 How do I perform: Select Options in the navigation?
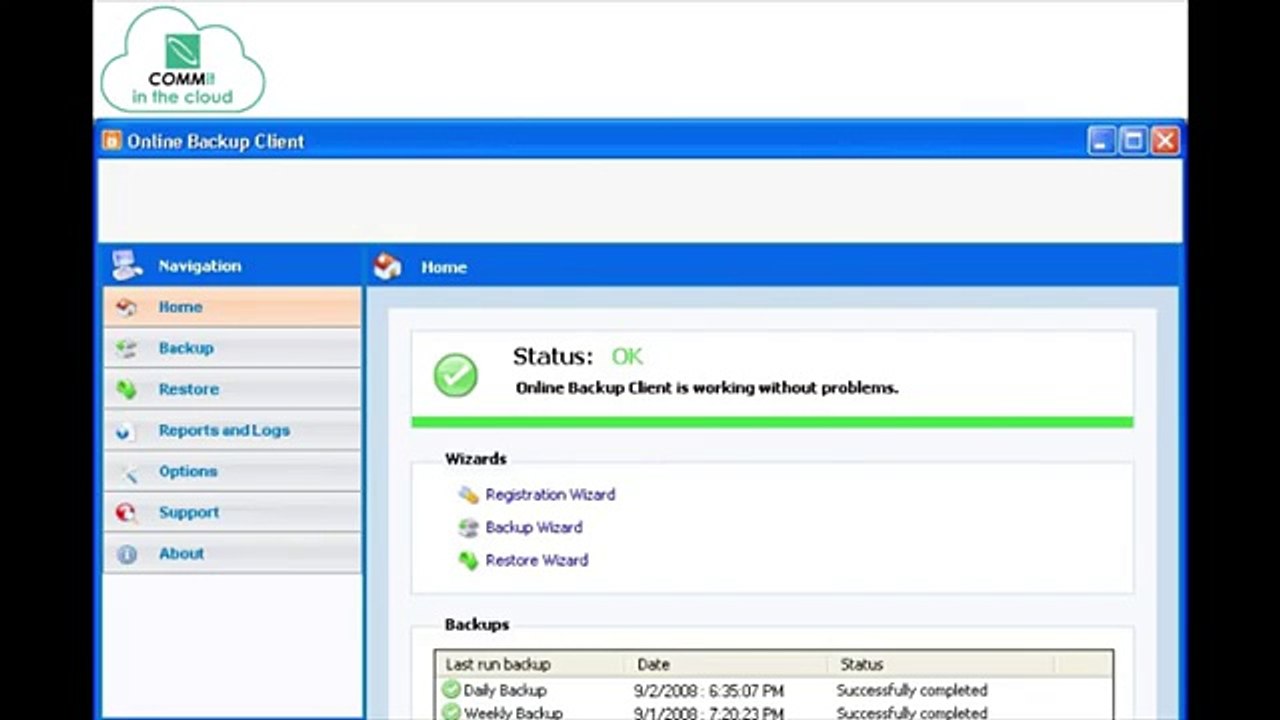pos(232,471)
